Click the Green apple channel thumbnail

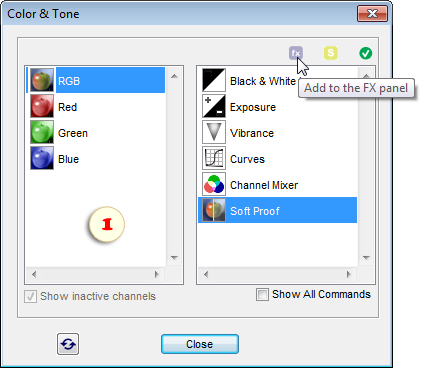42,132
